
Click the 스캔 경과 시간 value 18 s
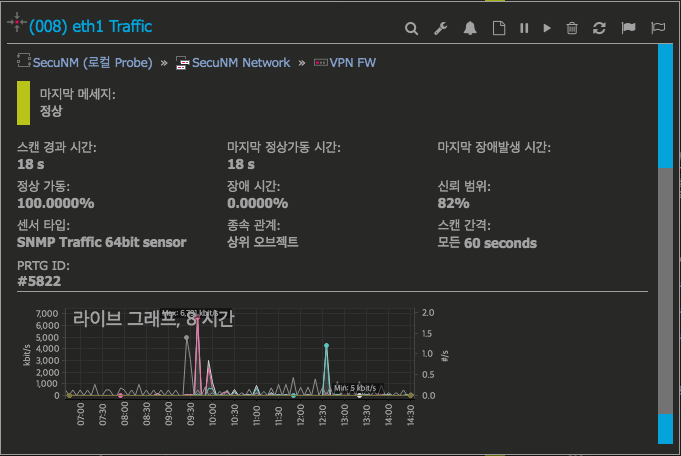[x=31, y=164]
